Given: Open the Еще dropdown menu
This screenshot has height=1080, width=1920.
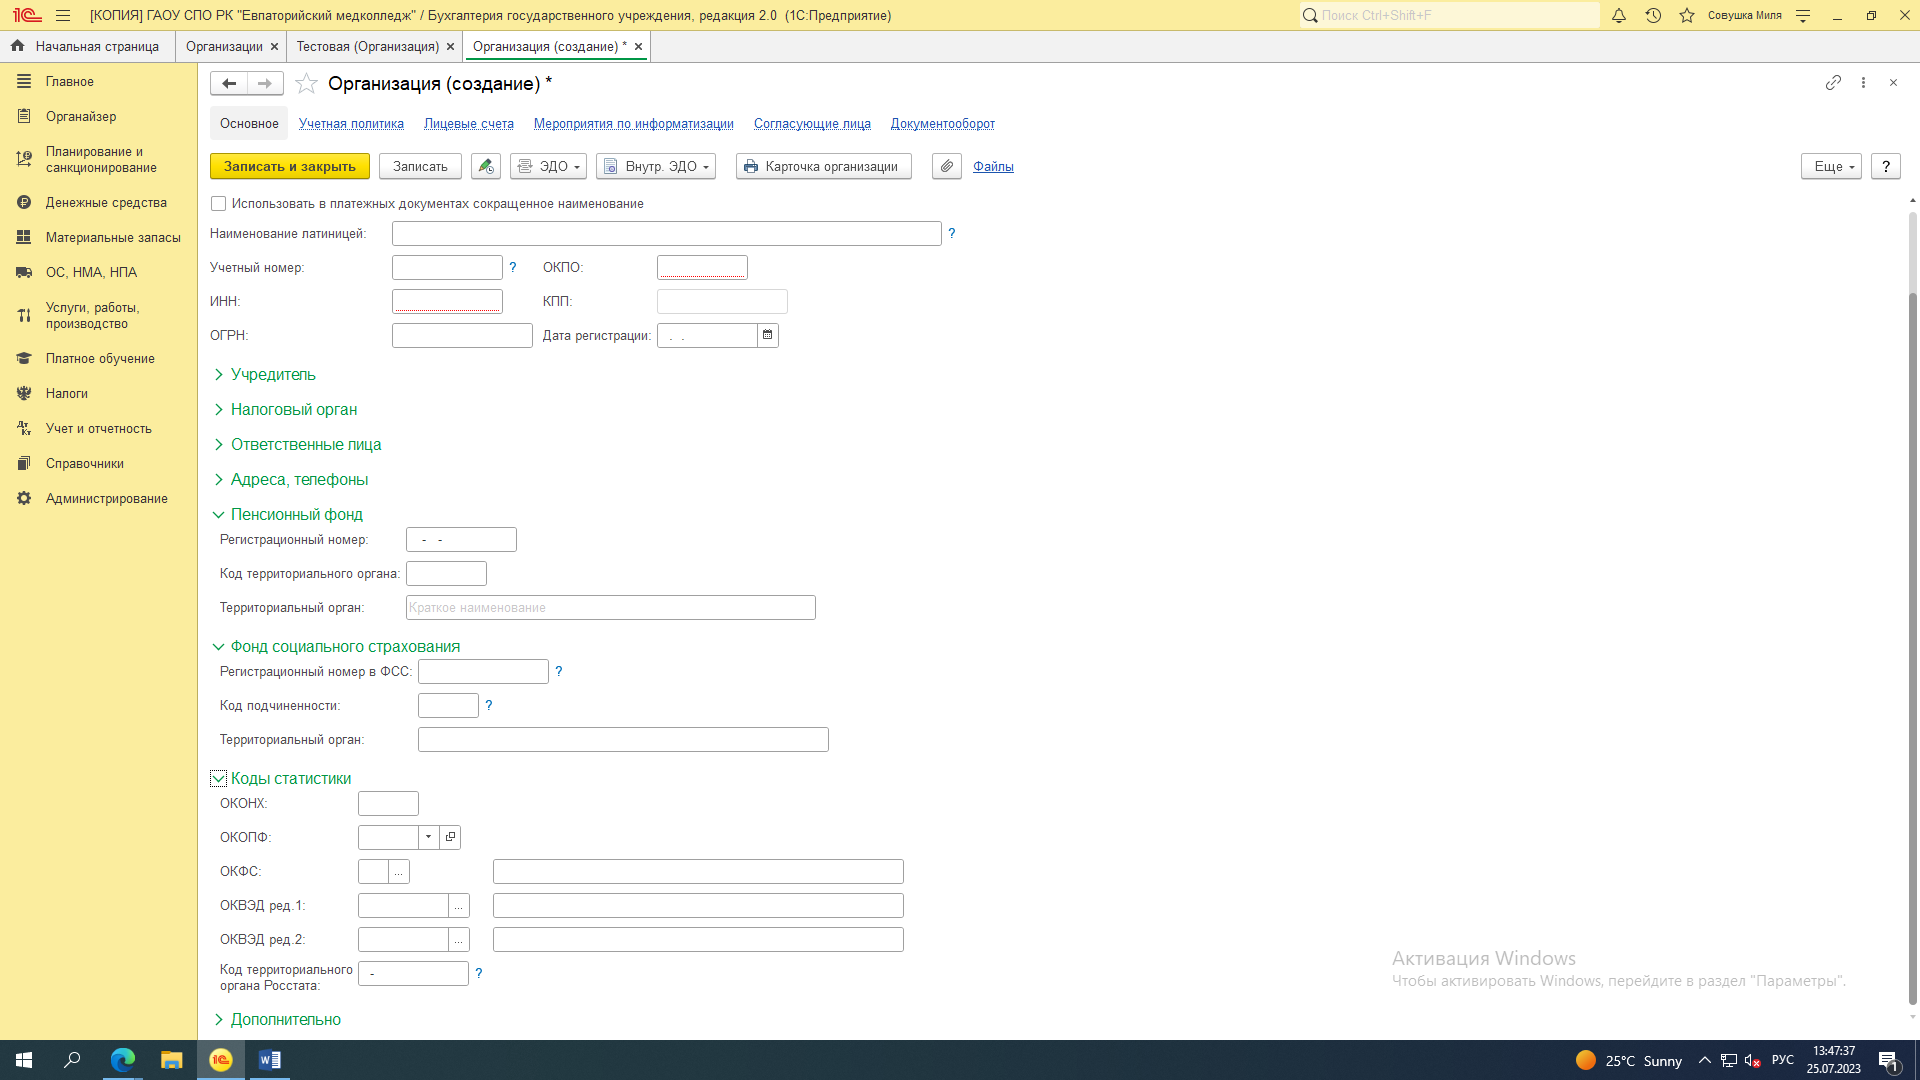Looking at the screenshot, I should click(x=1832, y=166).
